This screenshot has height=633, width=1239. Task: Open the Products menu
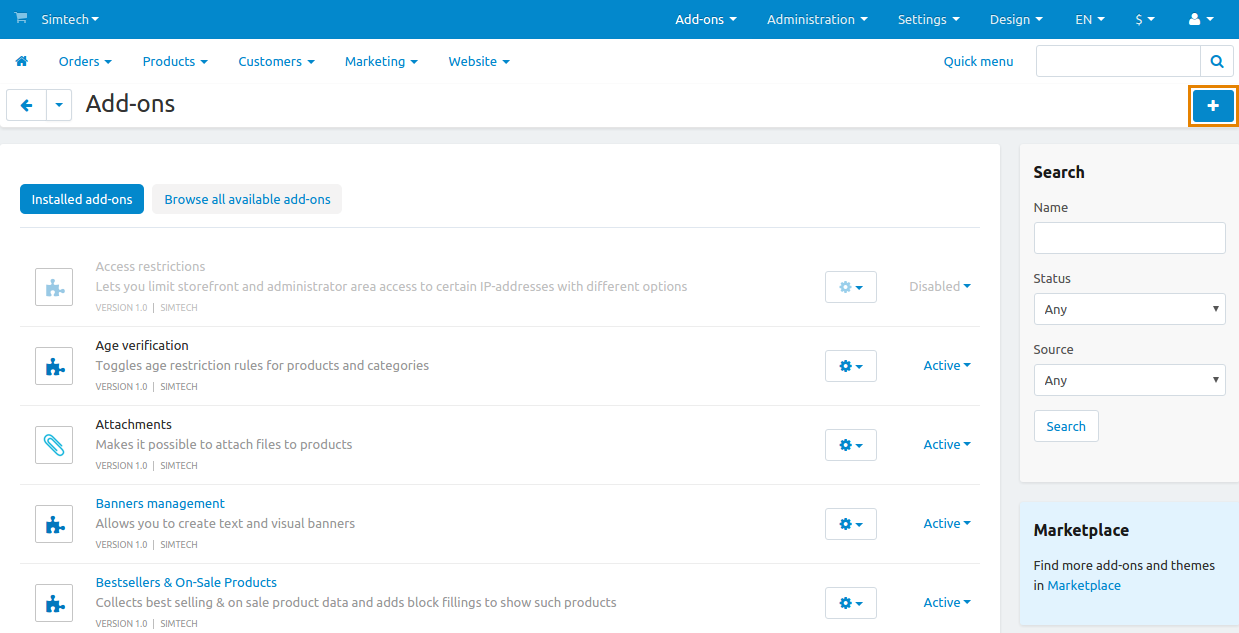pos(175,61)
